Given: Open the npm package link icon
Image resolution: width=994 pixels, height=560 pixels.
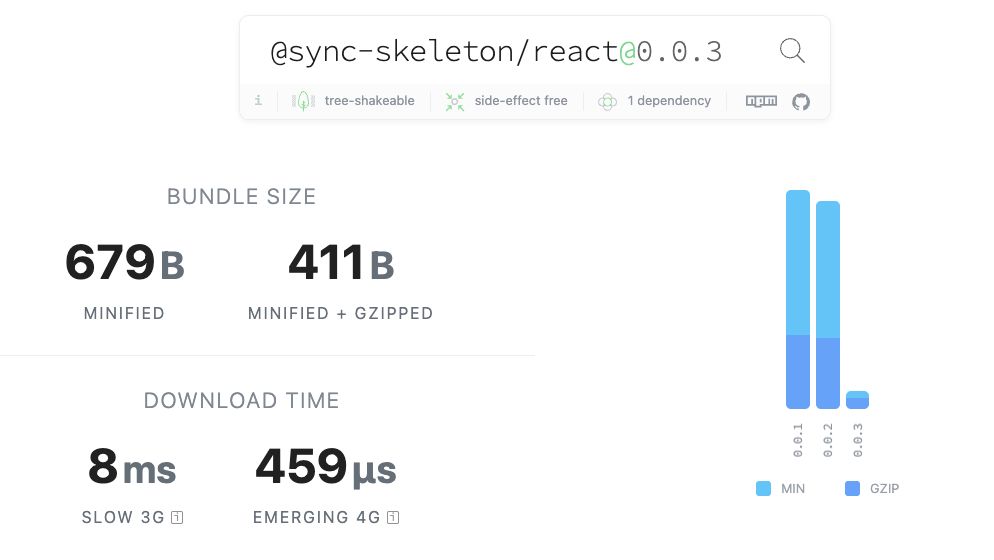Looking at the screenshot, I should [x=761, y=101].
